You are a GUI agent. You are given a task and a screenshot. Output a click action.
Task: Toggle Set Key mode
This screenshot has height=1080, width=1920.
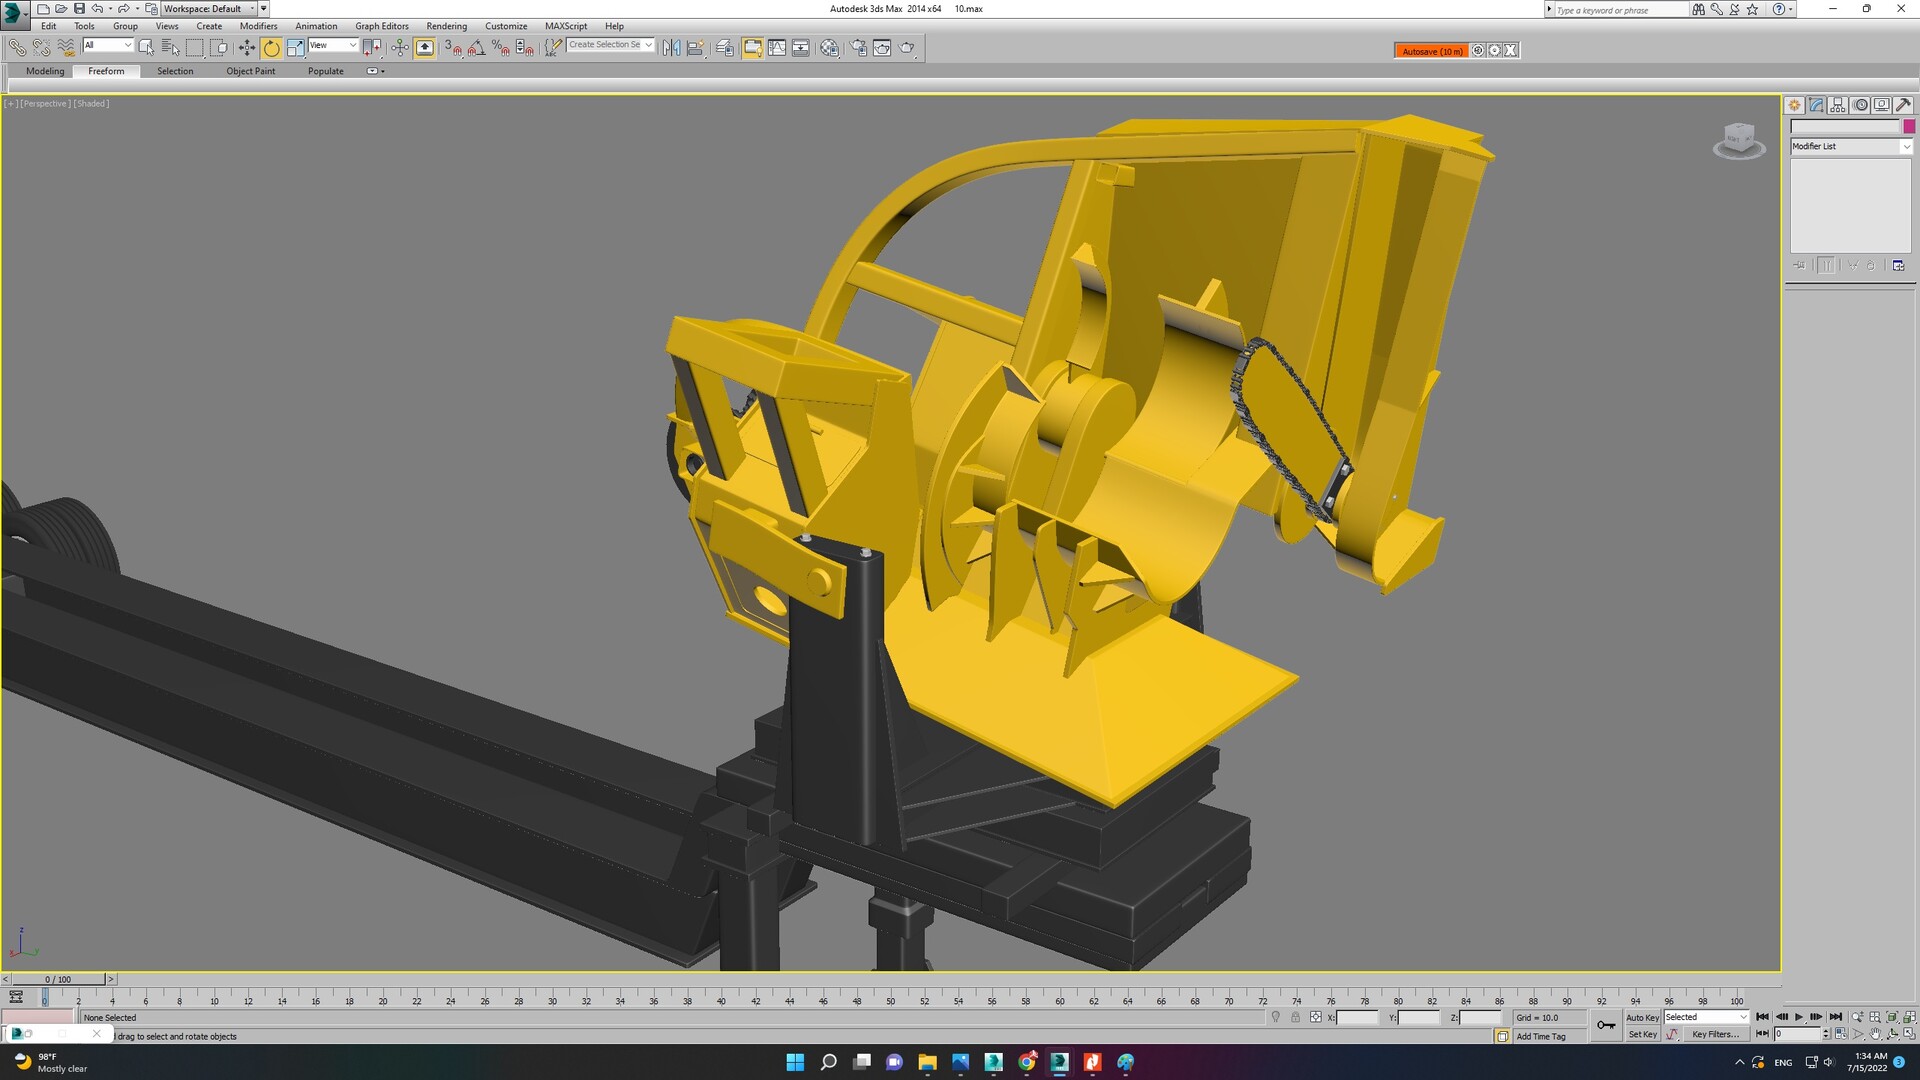1642,1034
